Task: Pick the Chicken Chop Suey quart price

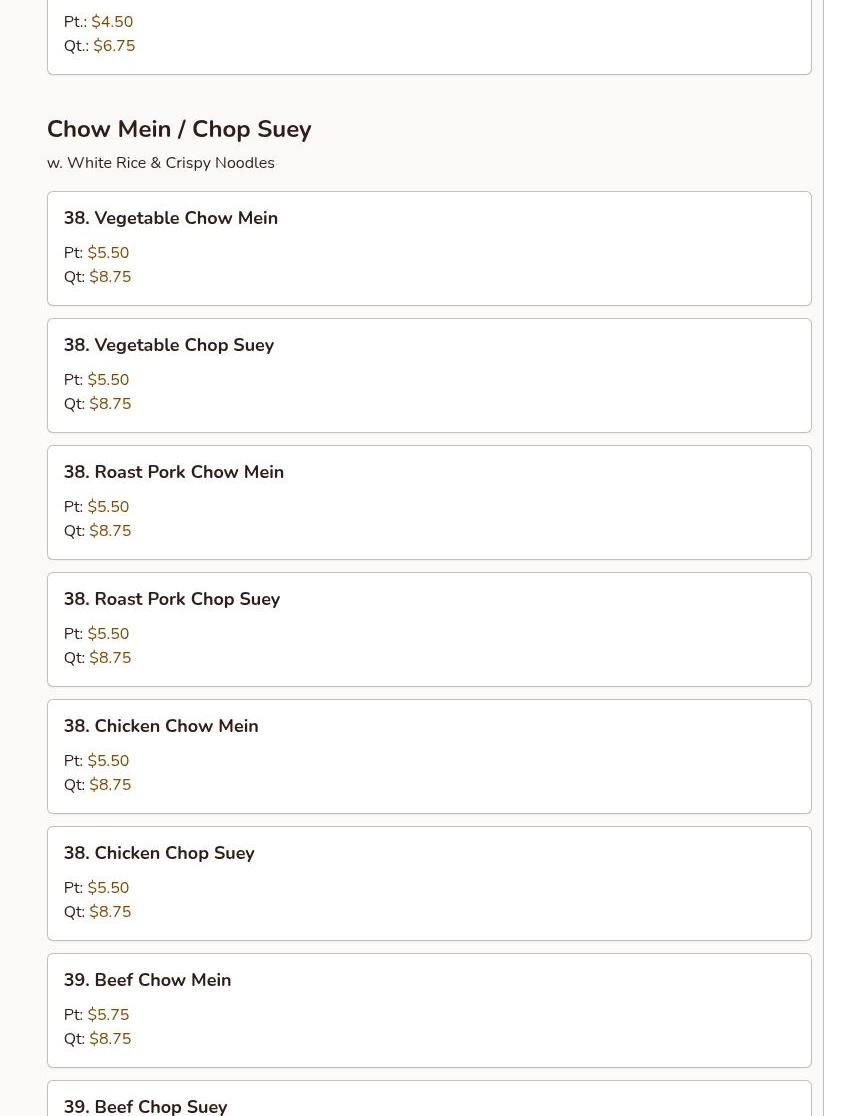Action: (x=110, y=912)
